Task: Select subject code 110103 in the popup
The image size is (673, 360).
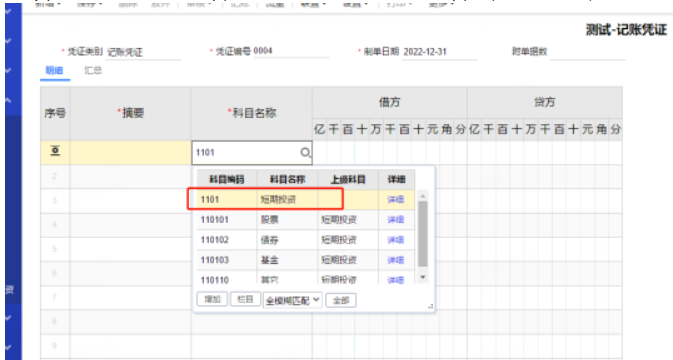Action: [x=215, y=260]
